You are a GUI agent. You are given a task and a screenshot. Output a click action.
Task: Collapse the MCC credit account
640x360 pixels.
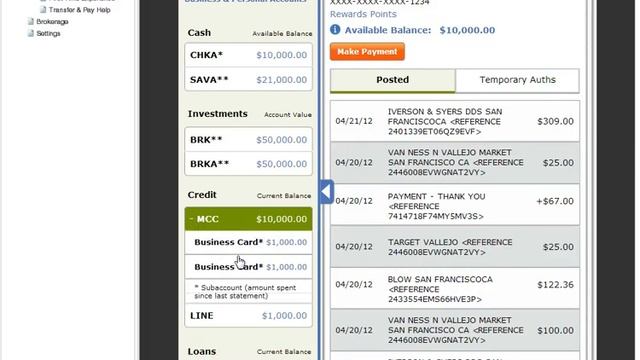click(x=248, y=219)
